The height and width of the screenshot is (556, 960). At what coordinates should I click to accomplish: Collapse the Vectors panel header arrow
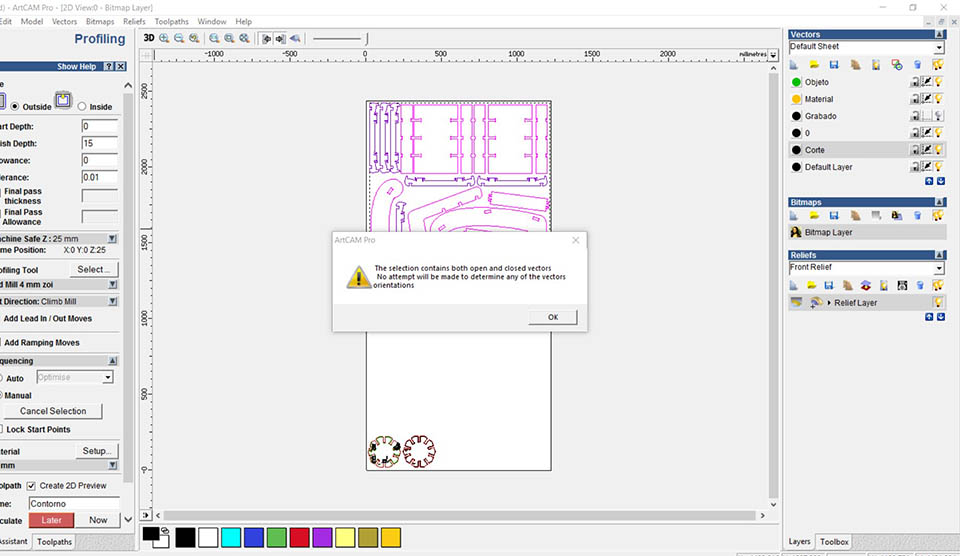(939, 34)
